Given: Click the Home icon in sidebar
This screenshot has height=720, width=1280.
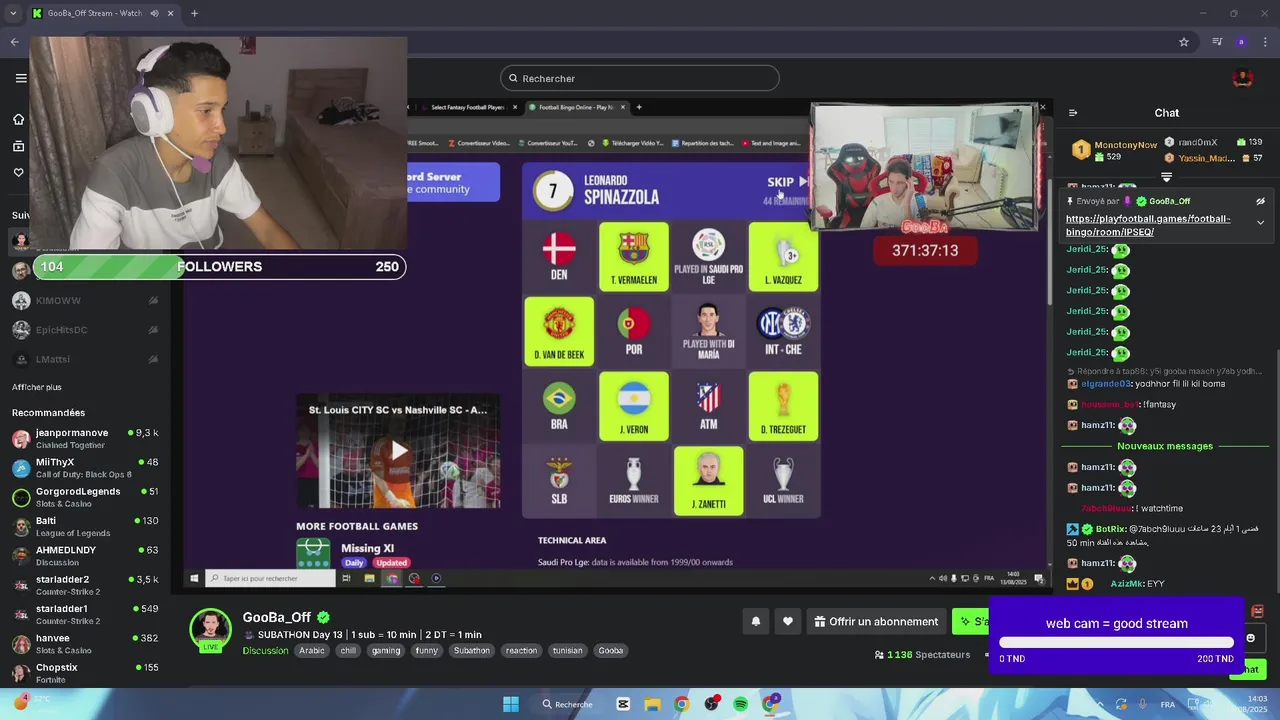Looking at the screenshot, I should [18, 119].
